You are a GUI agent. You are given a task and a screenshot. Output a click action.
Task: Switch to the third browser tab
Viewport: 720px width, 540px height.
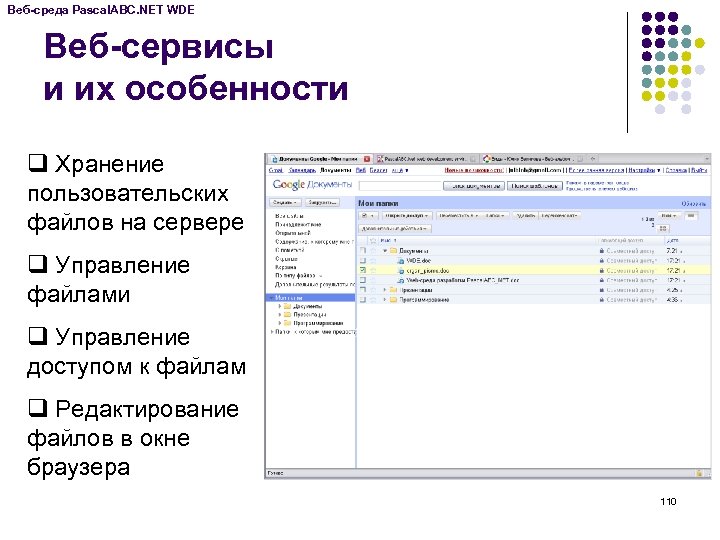pyautogui.click(x=532, y=159)
